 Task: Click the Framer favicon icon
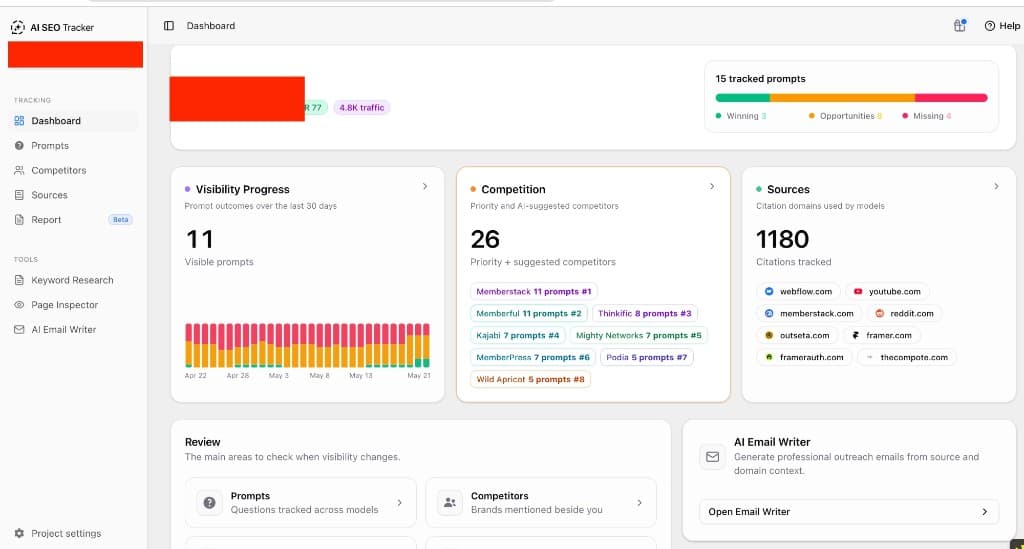pos(856,336)
